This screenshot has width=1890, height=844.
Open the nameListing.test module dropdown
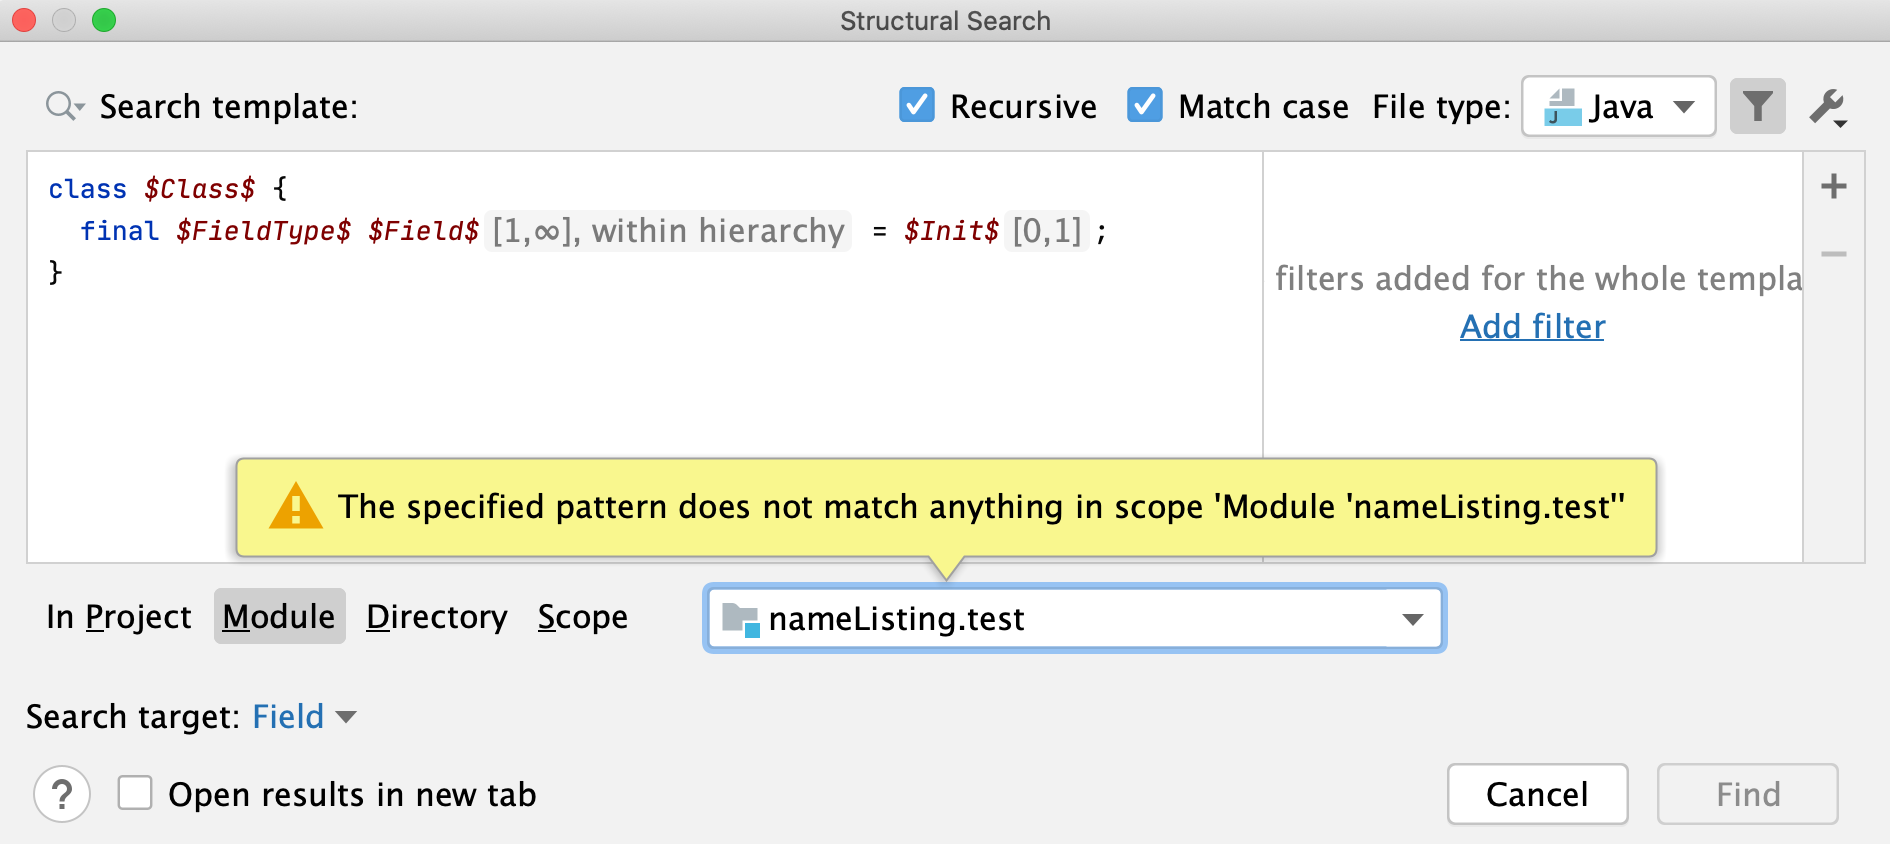click(x=1412, y=619)
